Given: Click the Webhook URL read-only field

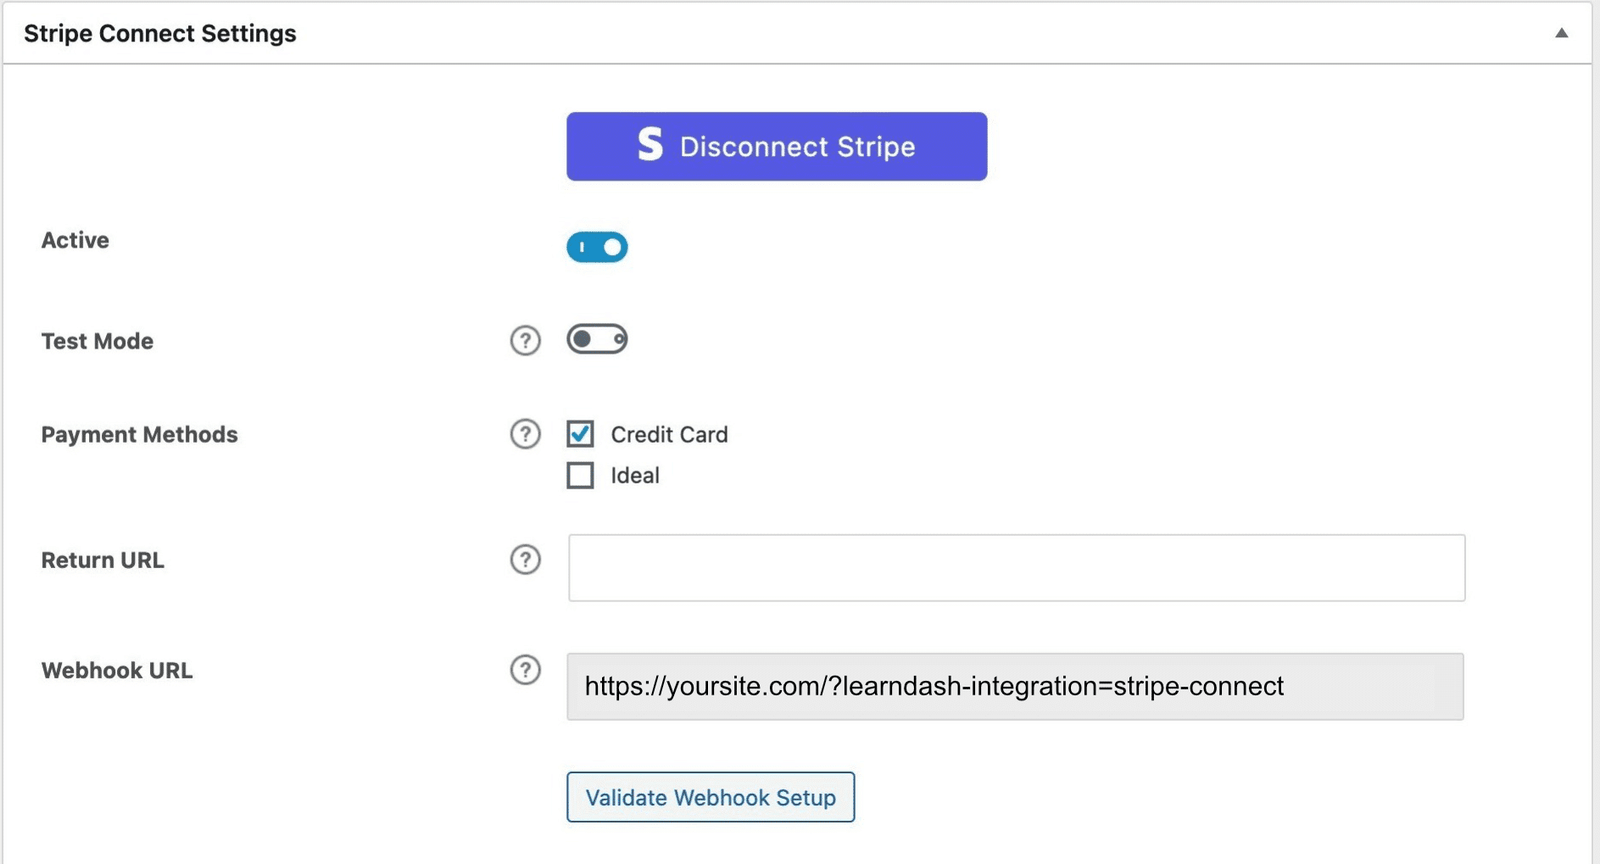Looking at the screenshot, I should pos(1015,687).
